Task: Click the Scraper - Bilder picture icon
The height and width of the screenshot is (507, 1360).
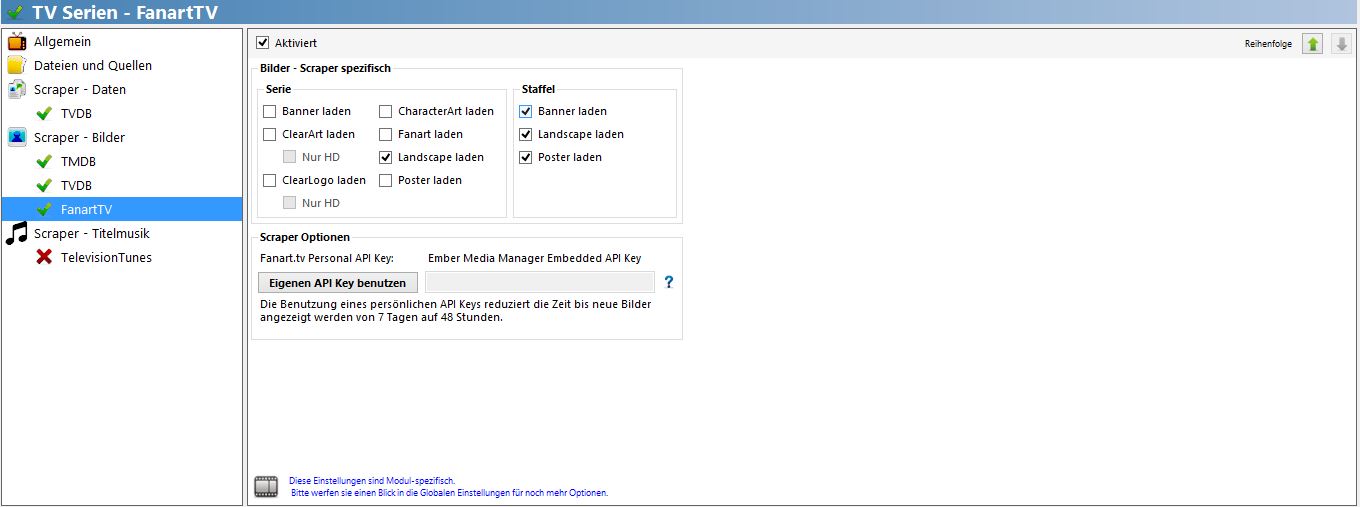Action: [x=16, y=138]
